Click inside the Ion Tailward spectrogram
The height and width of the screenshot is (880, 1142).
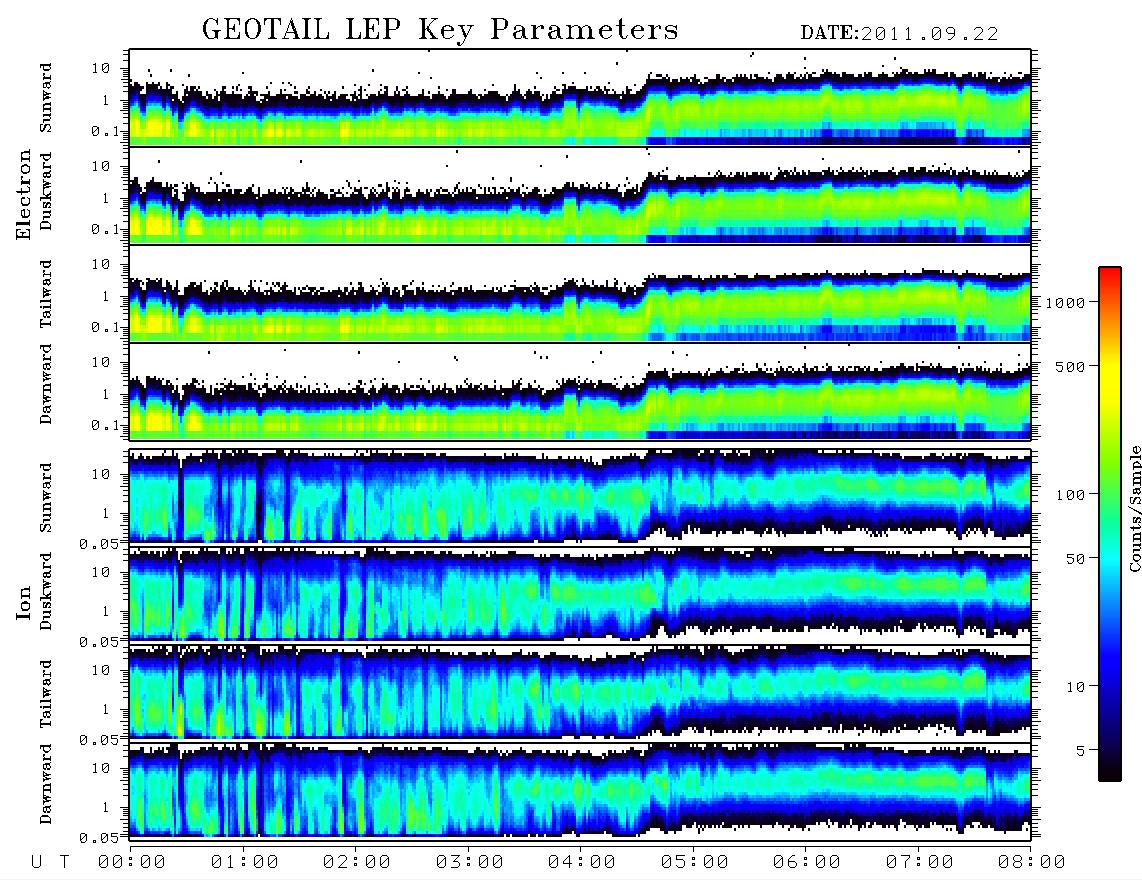pyautogui.click(x=580, y=694)
